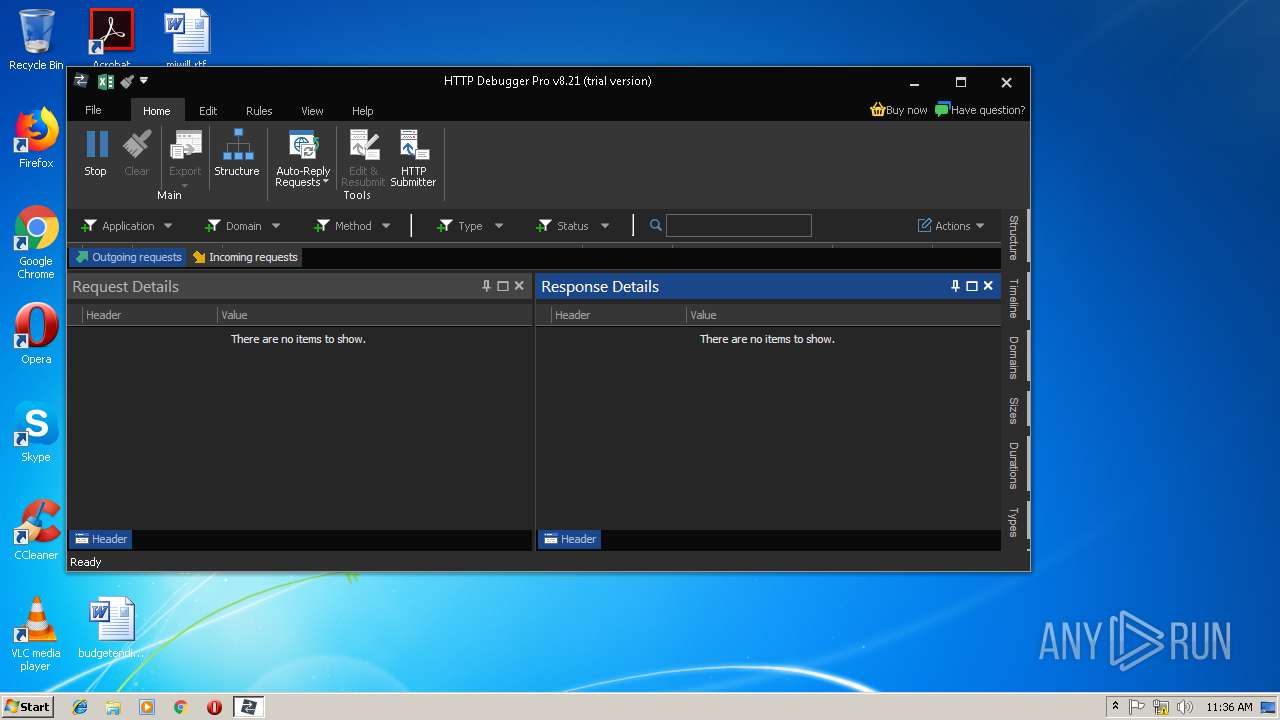
Task: Open the Edit ribbon tab
Action: 208,111
